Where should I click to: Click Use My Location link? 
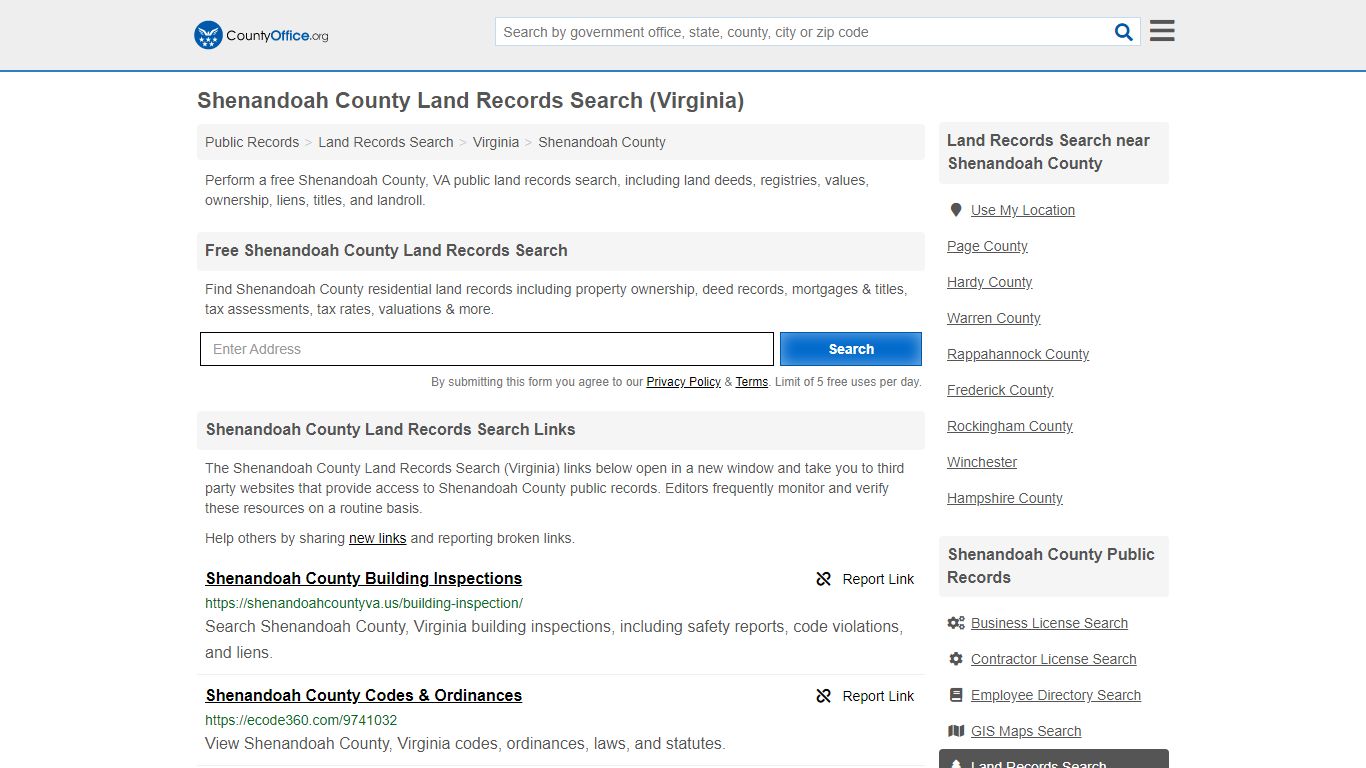coord(1023,210)
